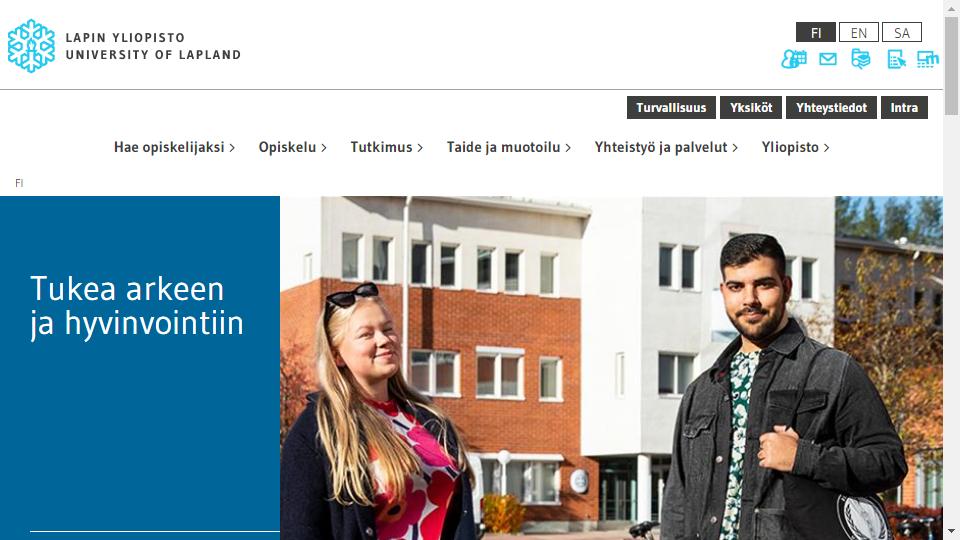Click the FI breadcrumb link
The image size is (960, 540).
pos(19,183)
